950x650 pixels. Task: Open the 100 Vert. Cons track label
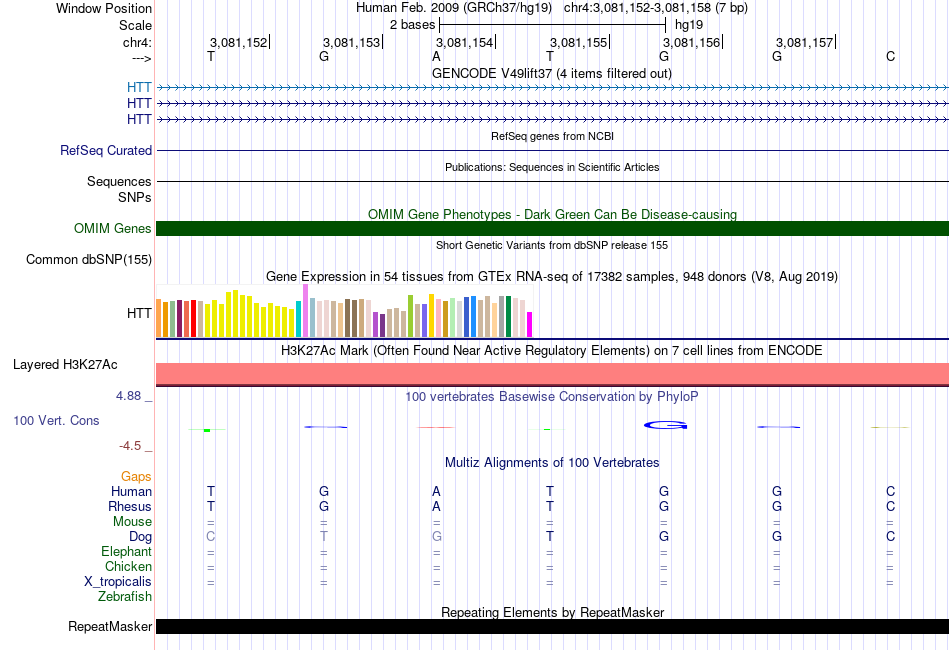tap(56, 420)
